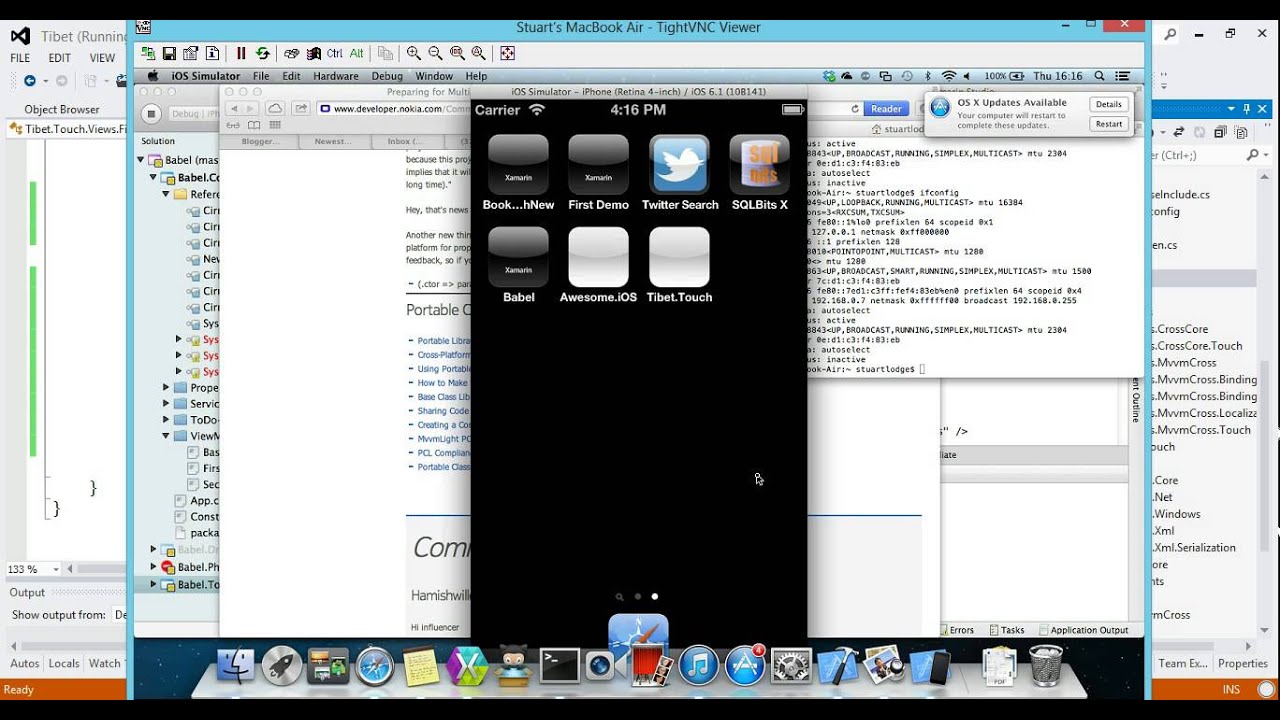
Task: Click the Safari Reader button
Action: pos(886,109)
